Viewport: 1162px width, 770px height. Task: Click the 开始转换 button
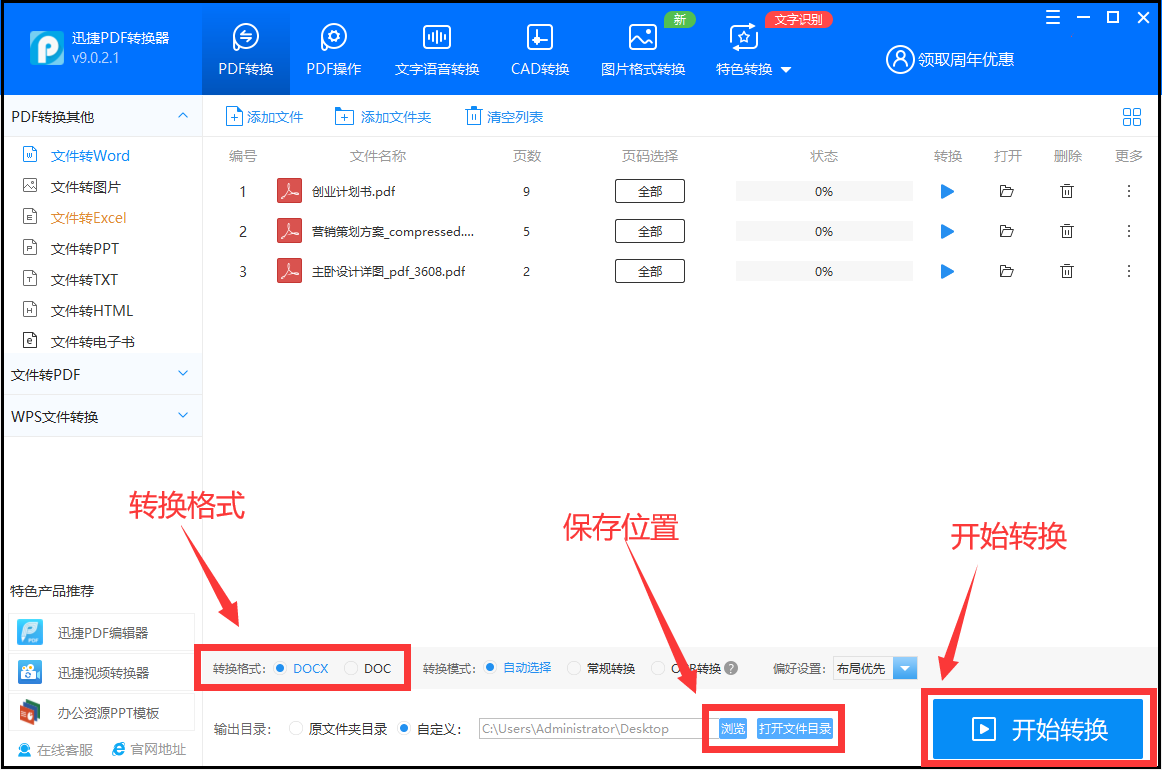[1038, 728]
